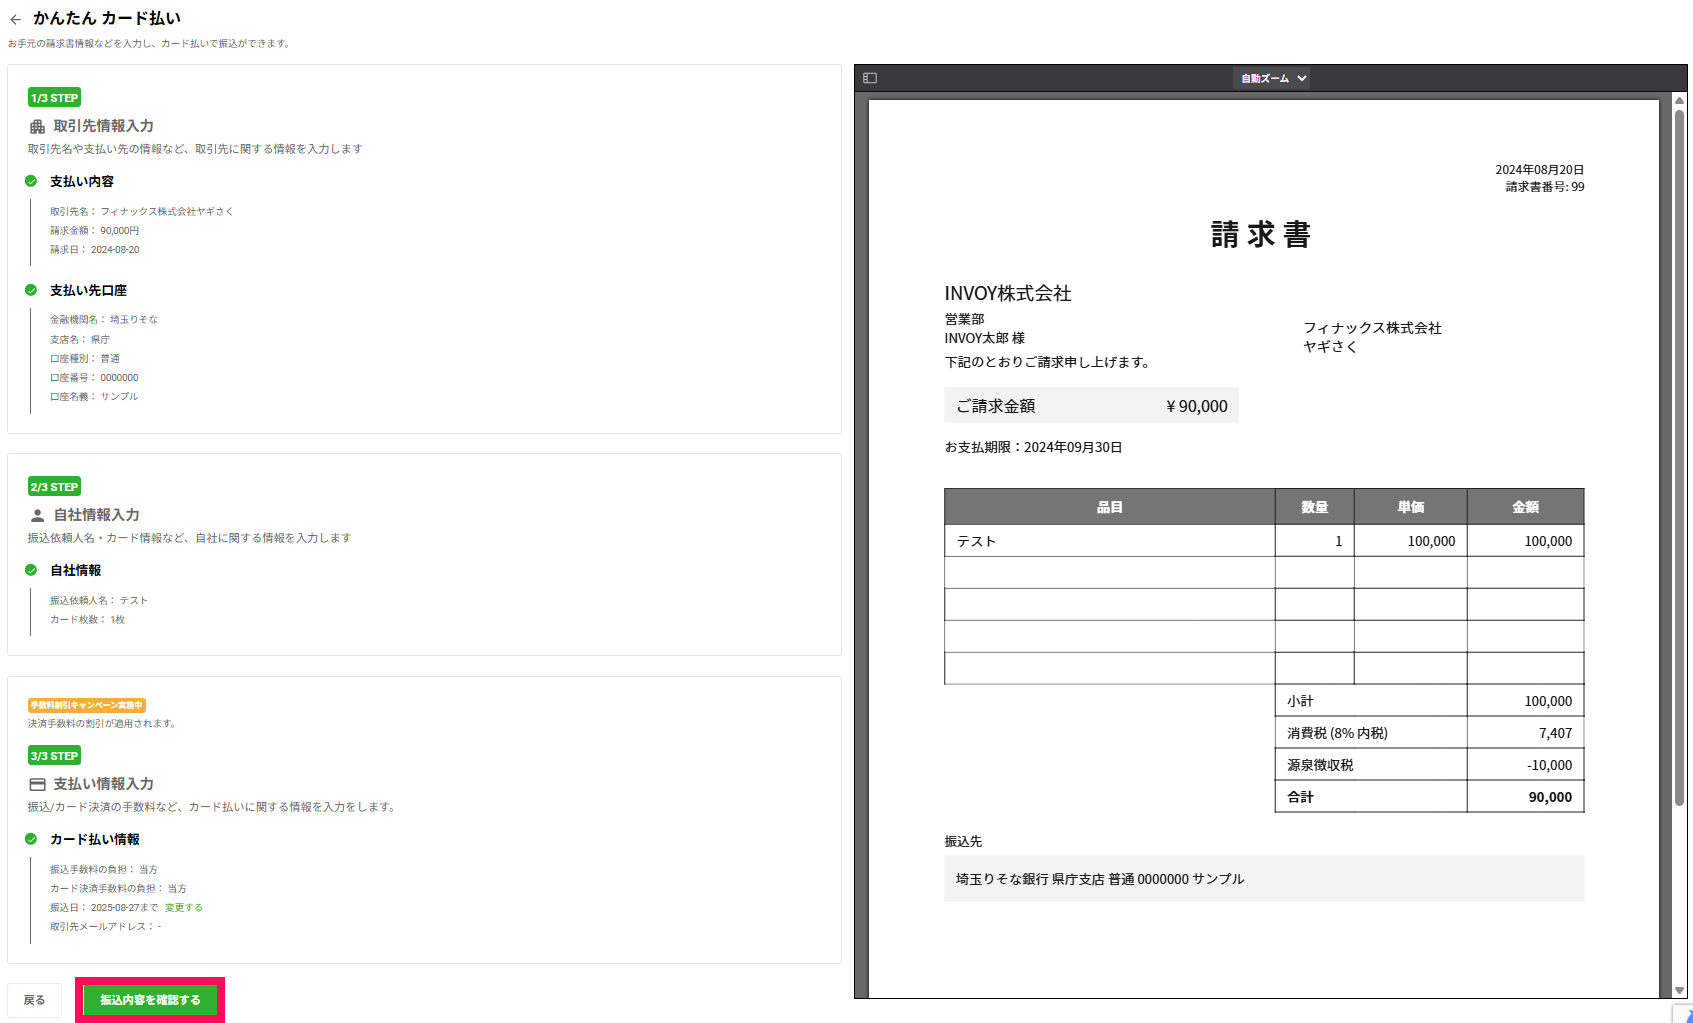Click the 1/3 STEP badge
The height and width of the screenshot is (1023, 1693).
click(54, 98)
